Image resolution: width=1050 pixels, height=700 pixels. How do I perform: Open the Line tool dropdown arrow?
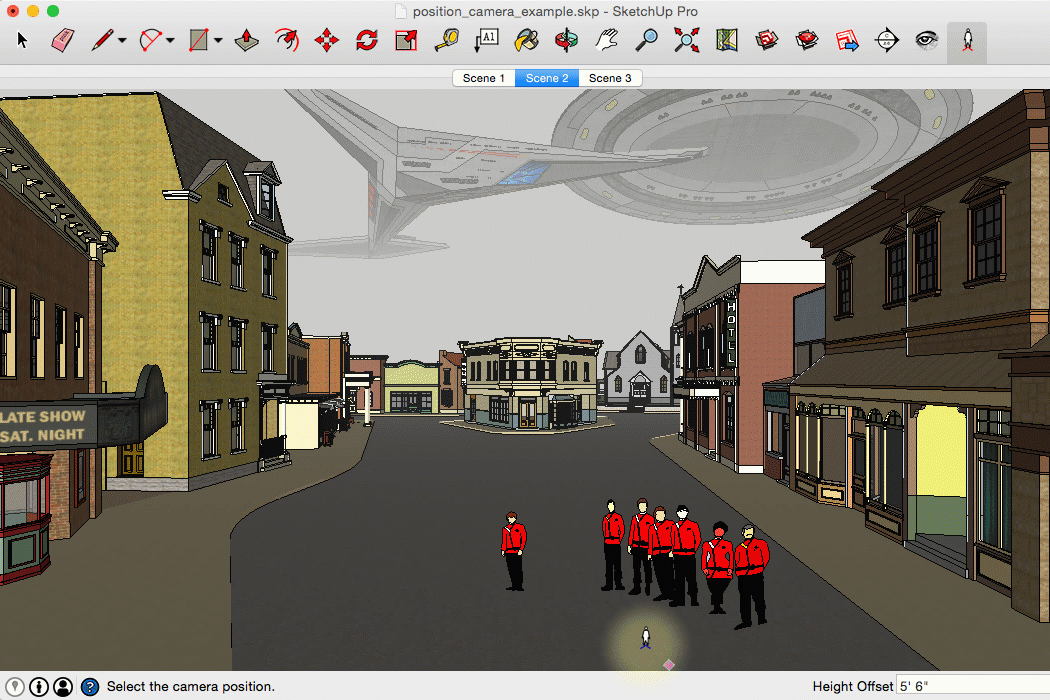(122, 41)
